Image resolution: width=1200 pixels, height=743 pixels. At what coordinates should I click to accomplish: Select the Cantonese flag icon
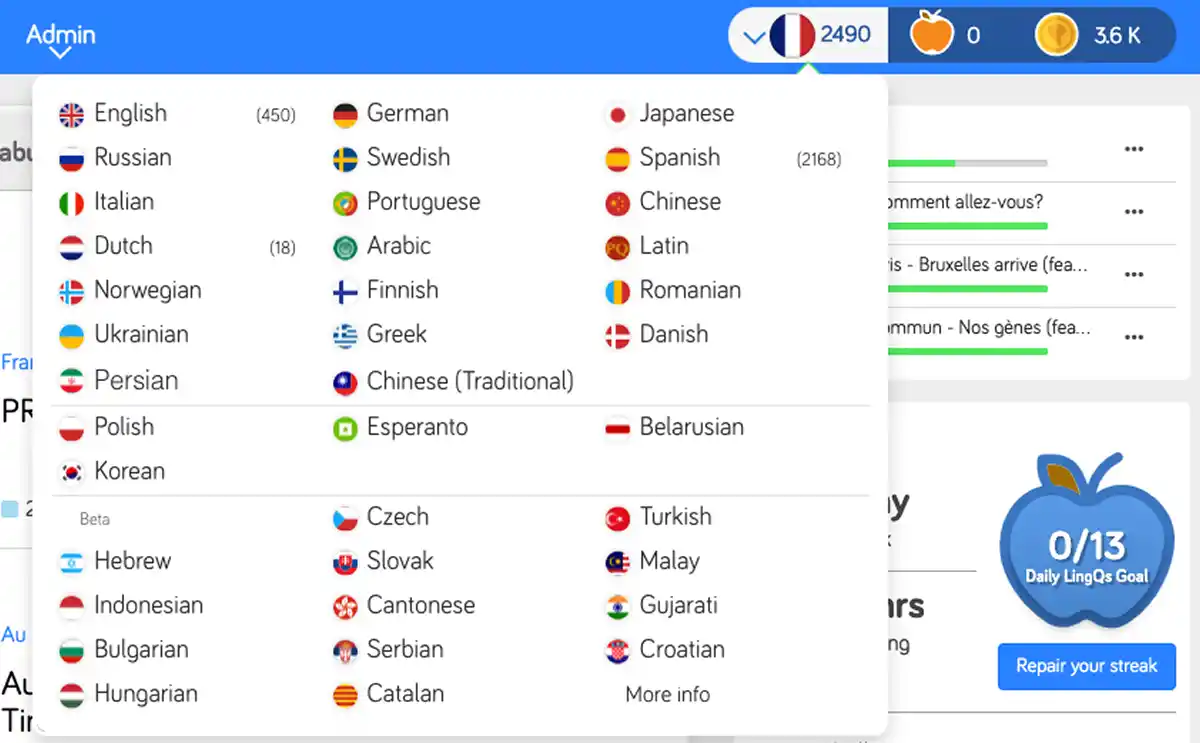(345, 606)
